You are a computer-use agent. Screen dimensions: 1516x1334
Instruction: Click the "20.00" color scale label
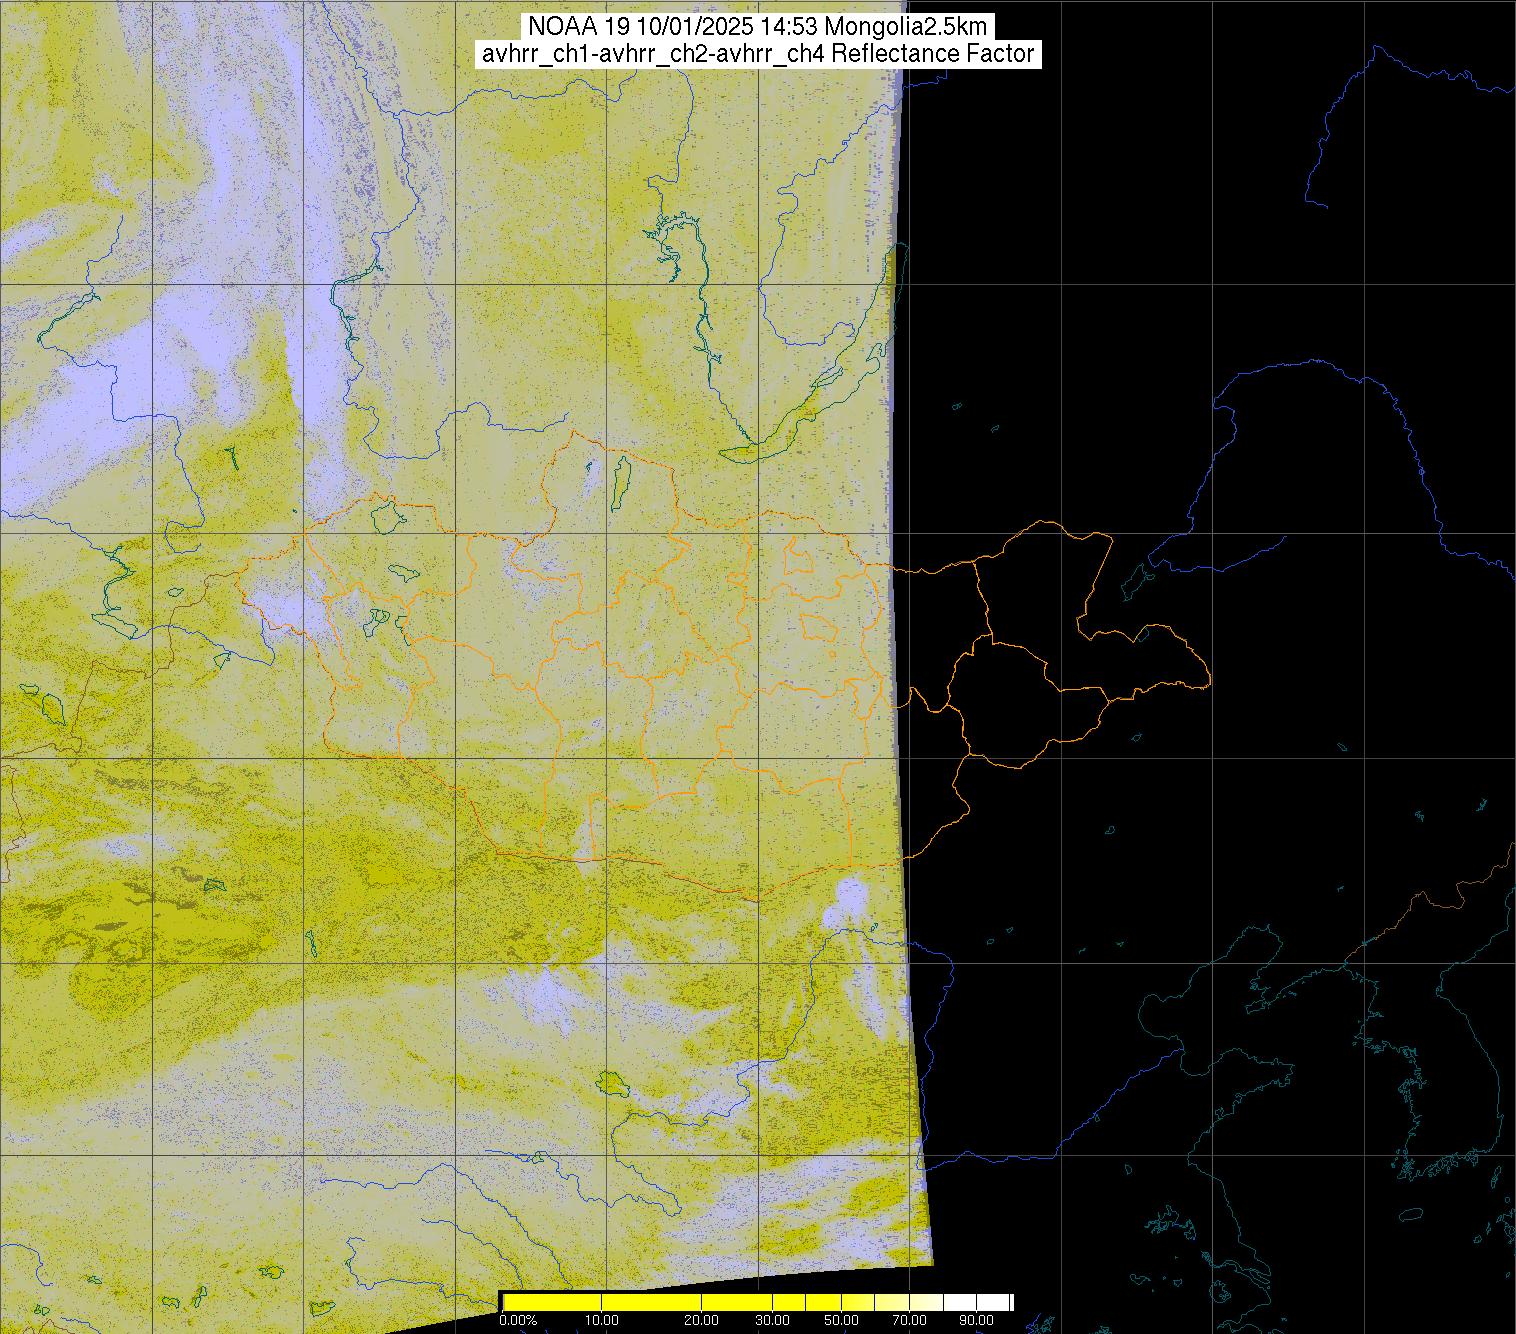(702, 1320)
